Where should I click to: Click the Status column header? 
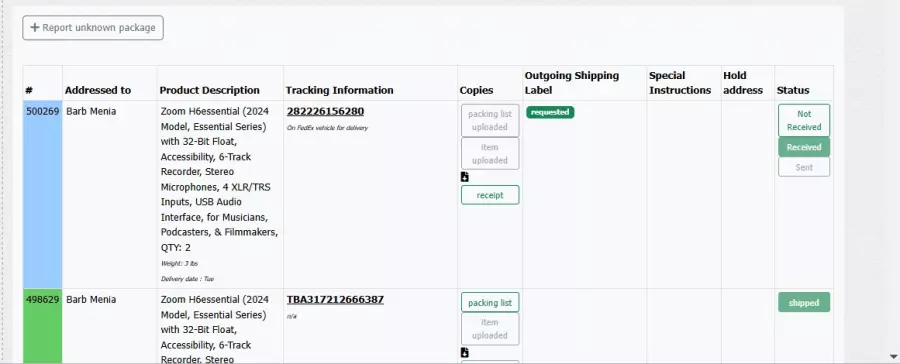click(793, 90)
